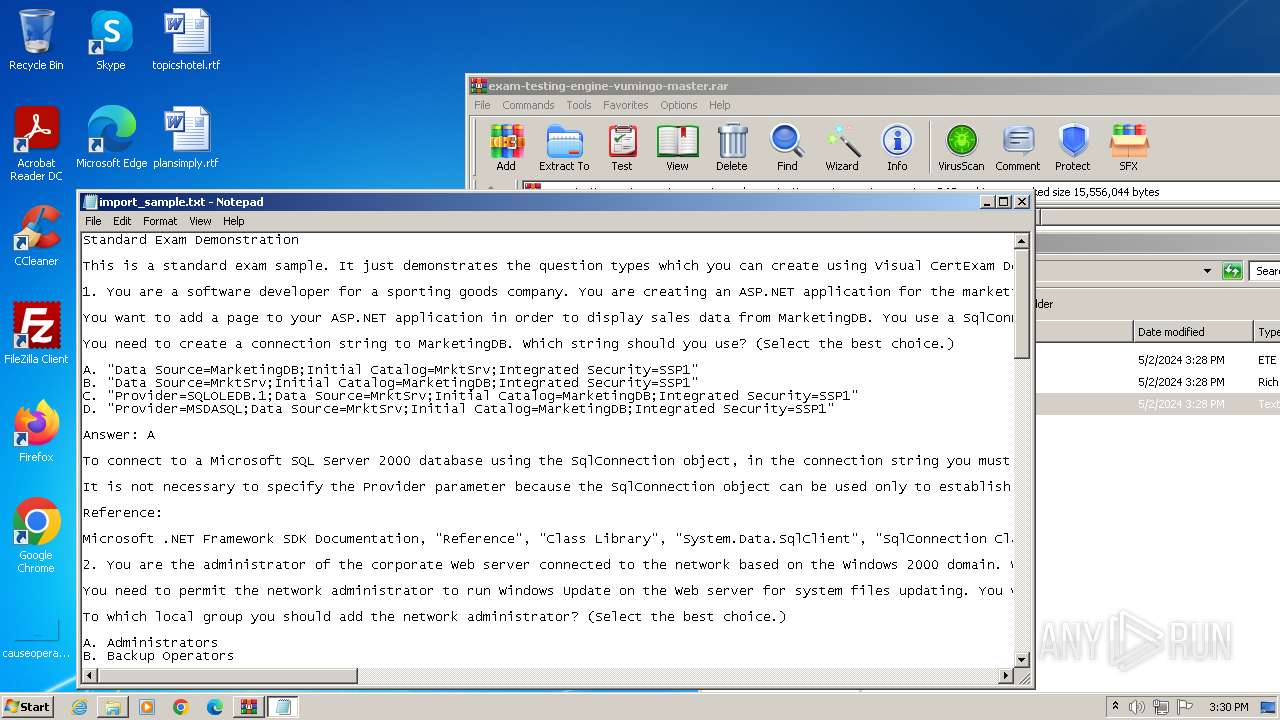Image resolution: width=1280 pixels, height=720 pixels.
Task: Open Notepad Help menu
Action: click(x=233, y=221)
